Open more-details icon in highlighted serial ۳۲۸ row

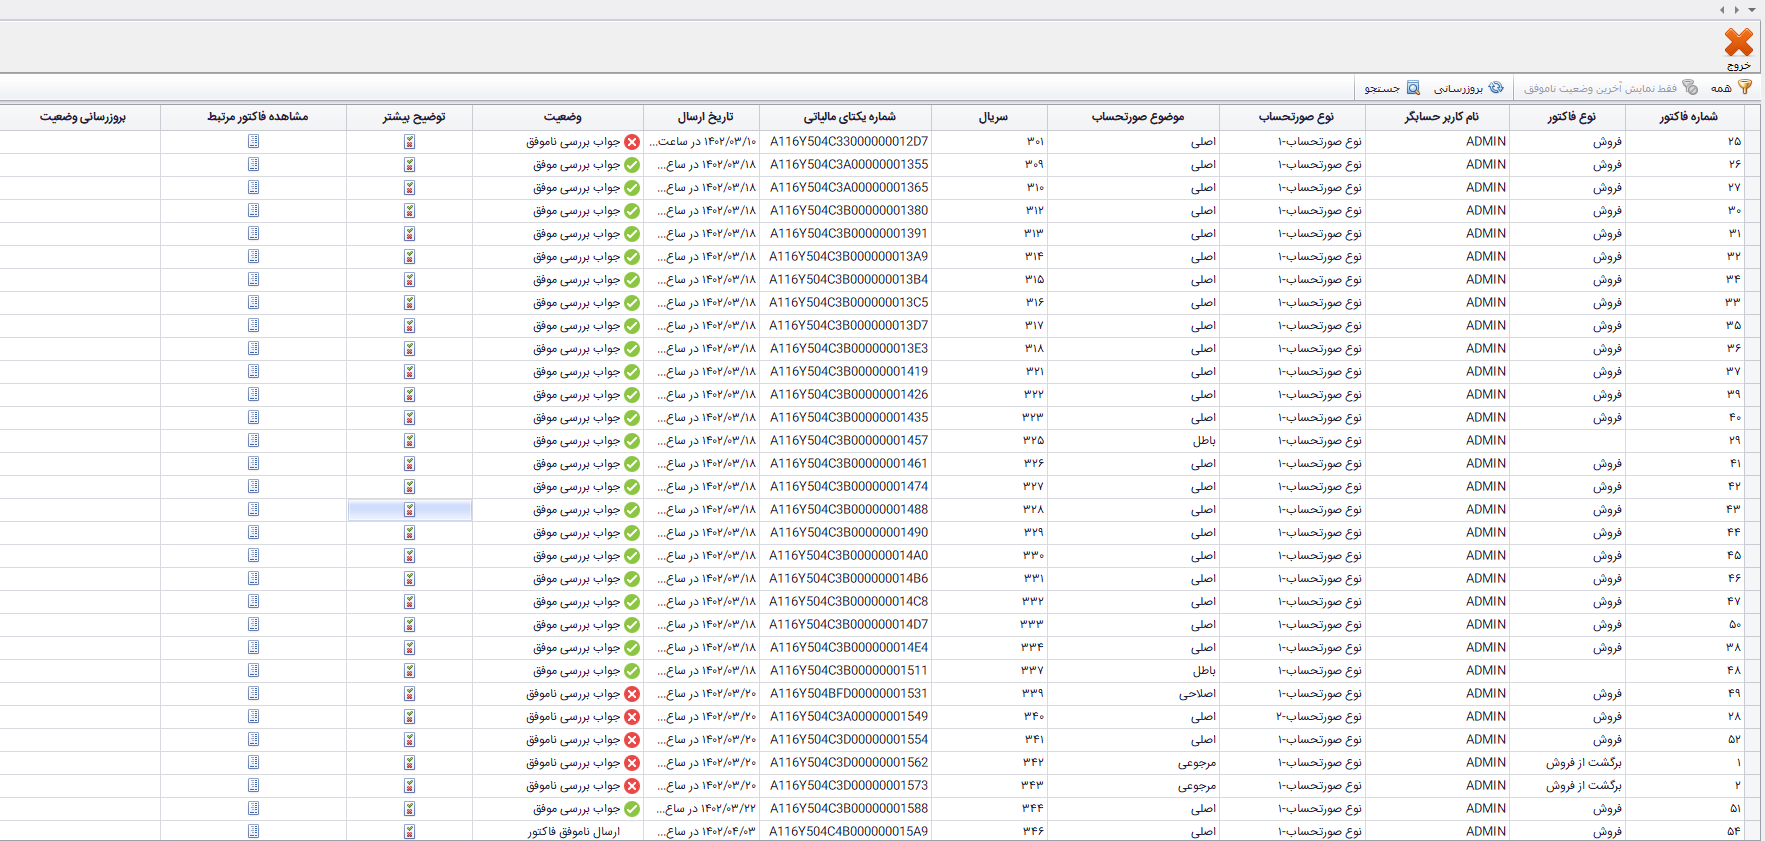pos(409,510)
